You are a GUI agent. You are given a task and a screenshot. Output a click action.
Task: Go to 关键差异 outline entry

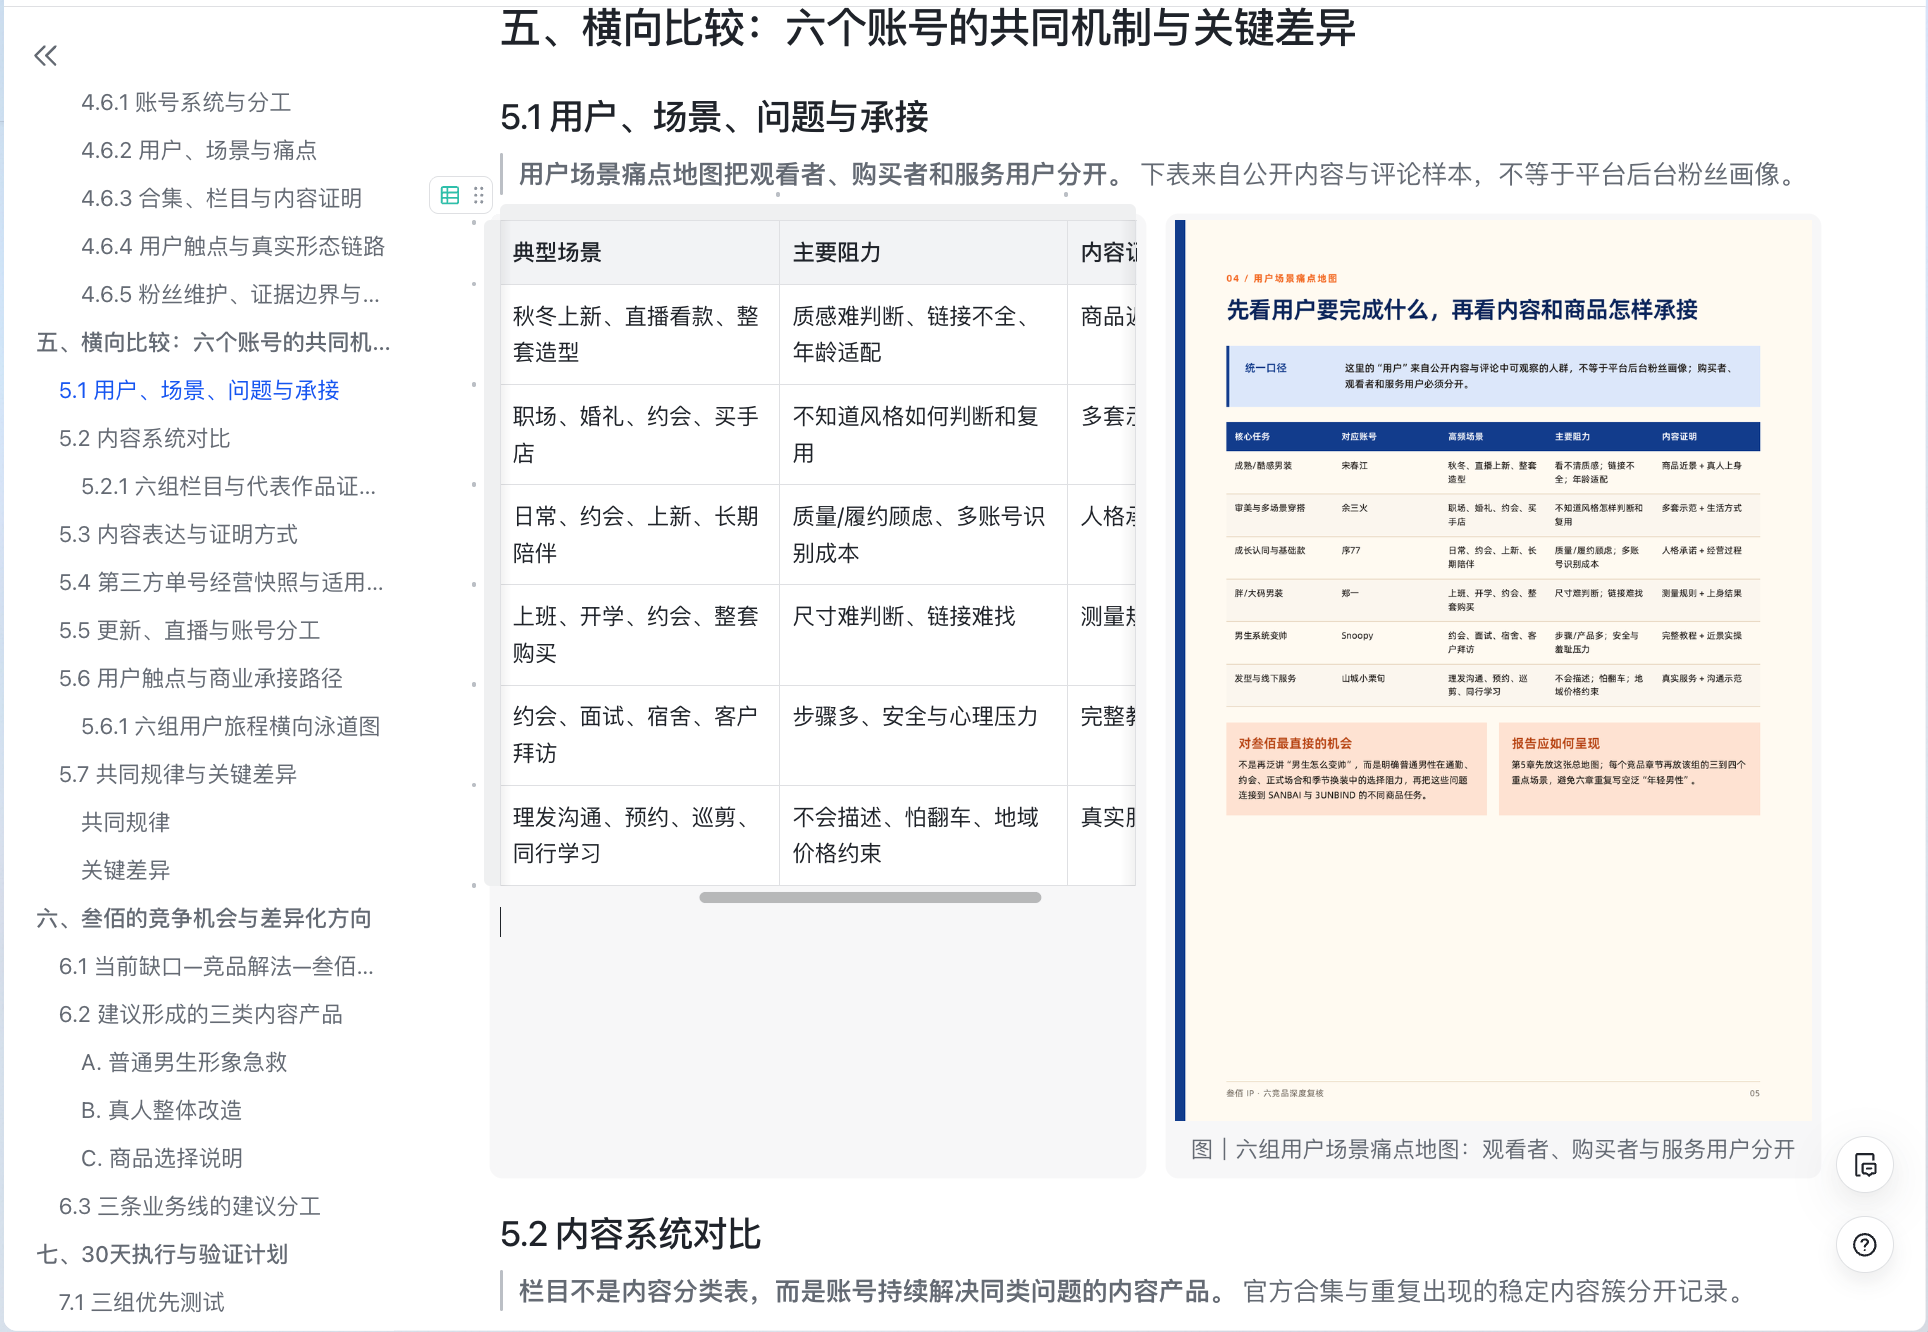[125, 870]
